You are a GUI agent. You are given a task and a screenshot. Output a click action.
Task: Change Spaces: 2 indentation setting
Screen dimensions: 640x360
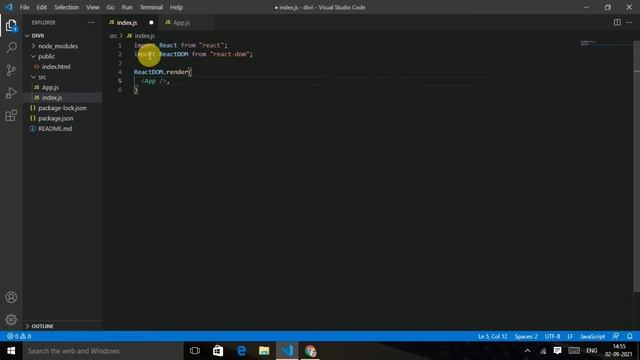point(526,336)
